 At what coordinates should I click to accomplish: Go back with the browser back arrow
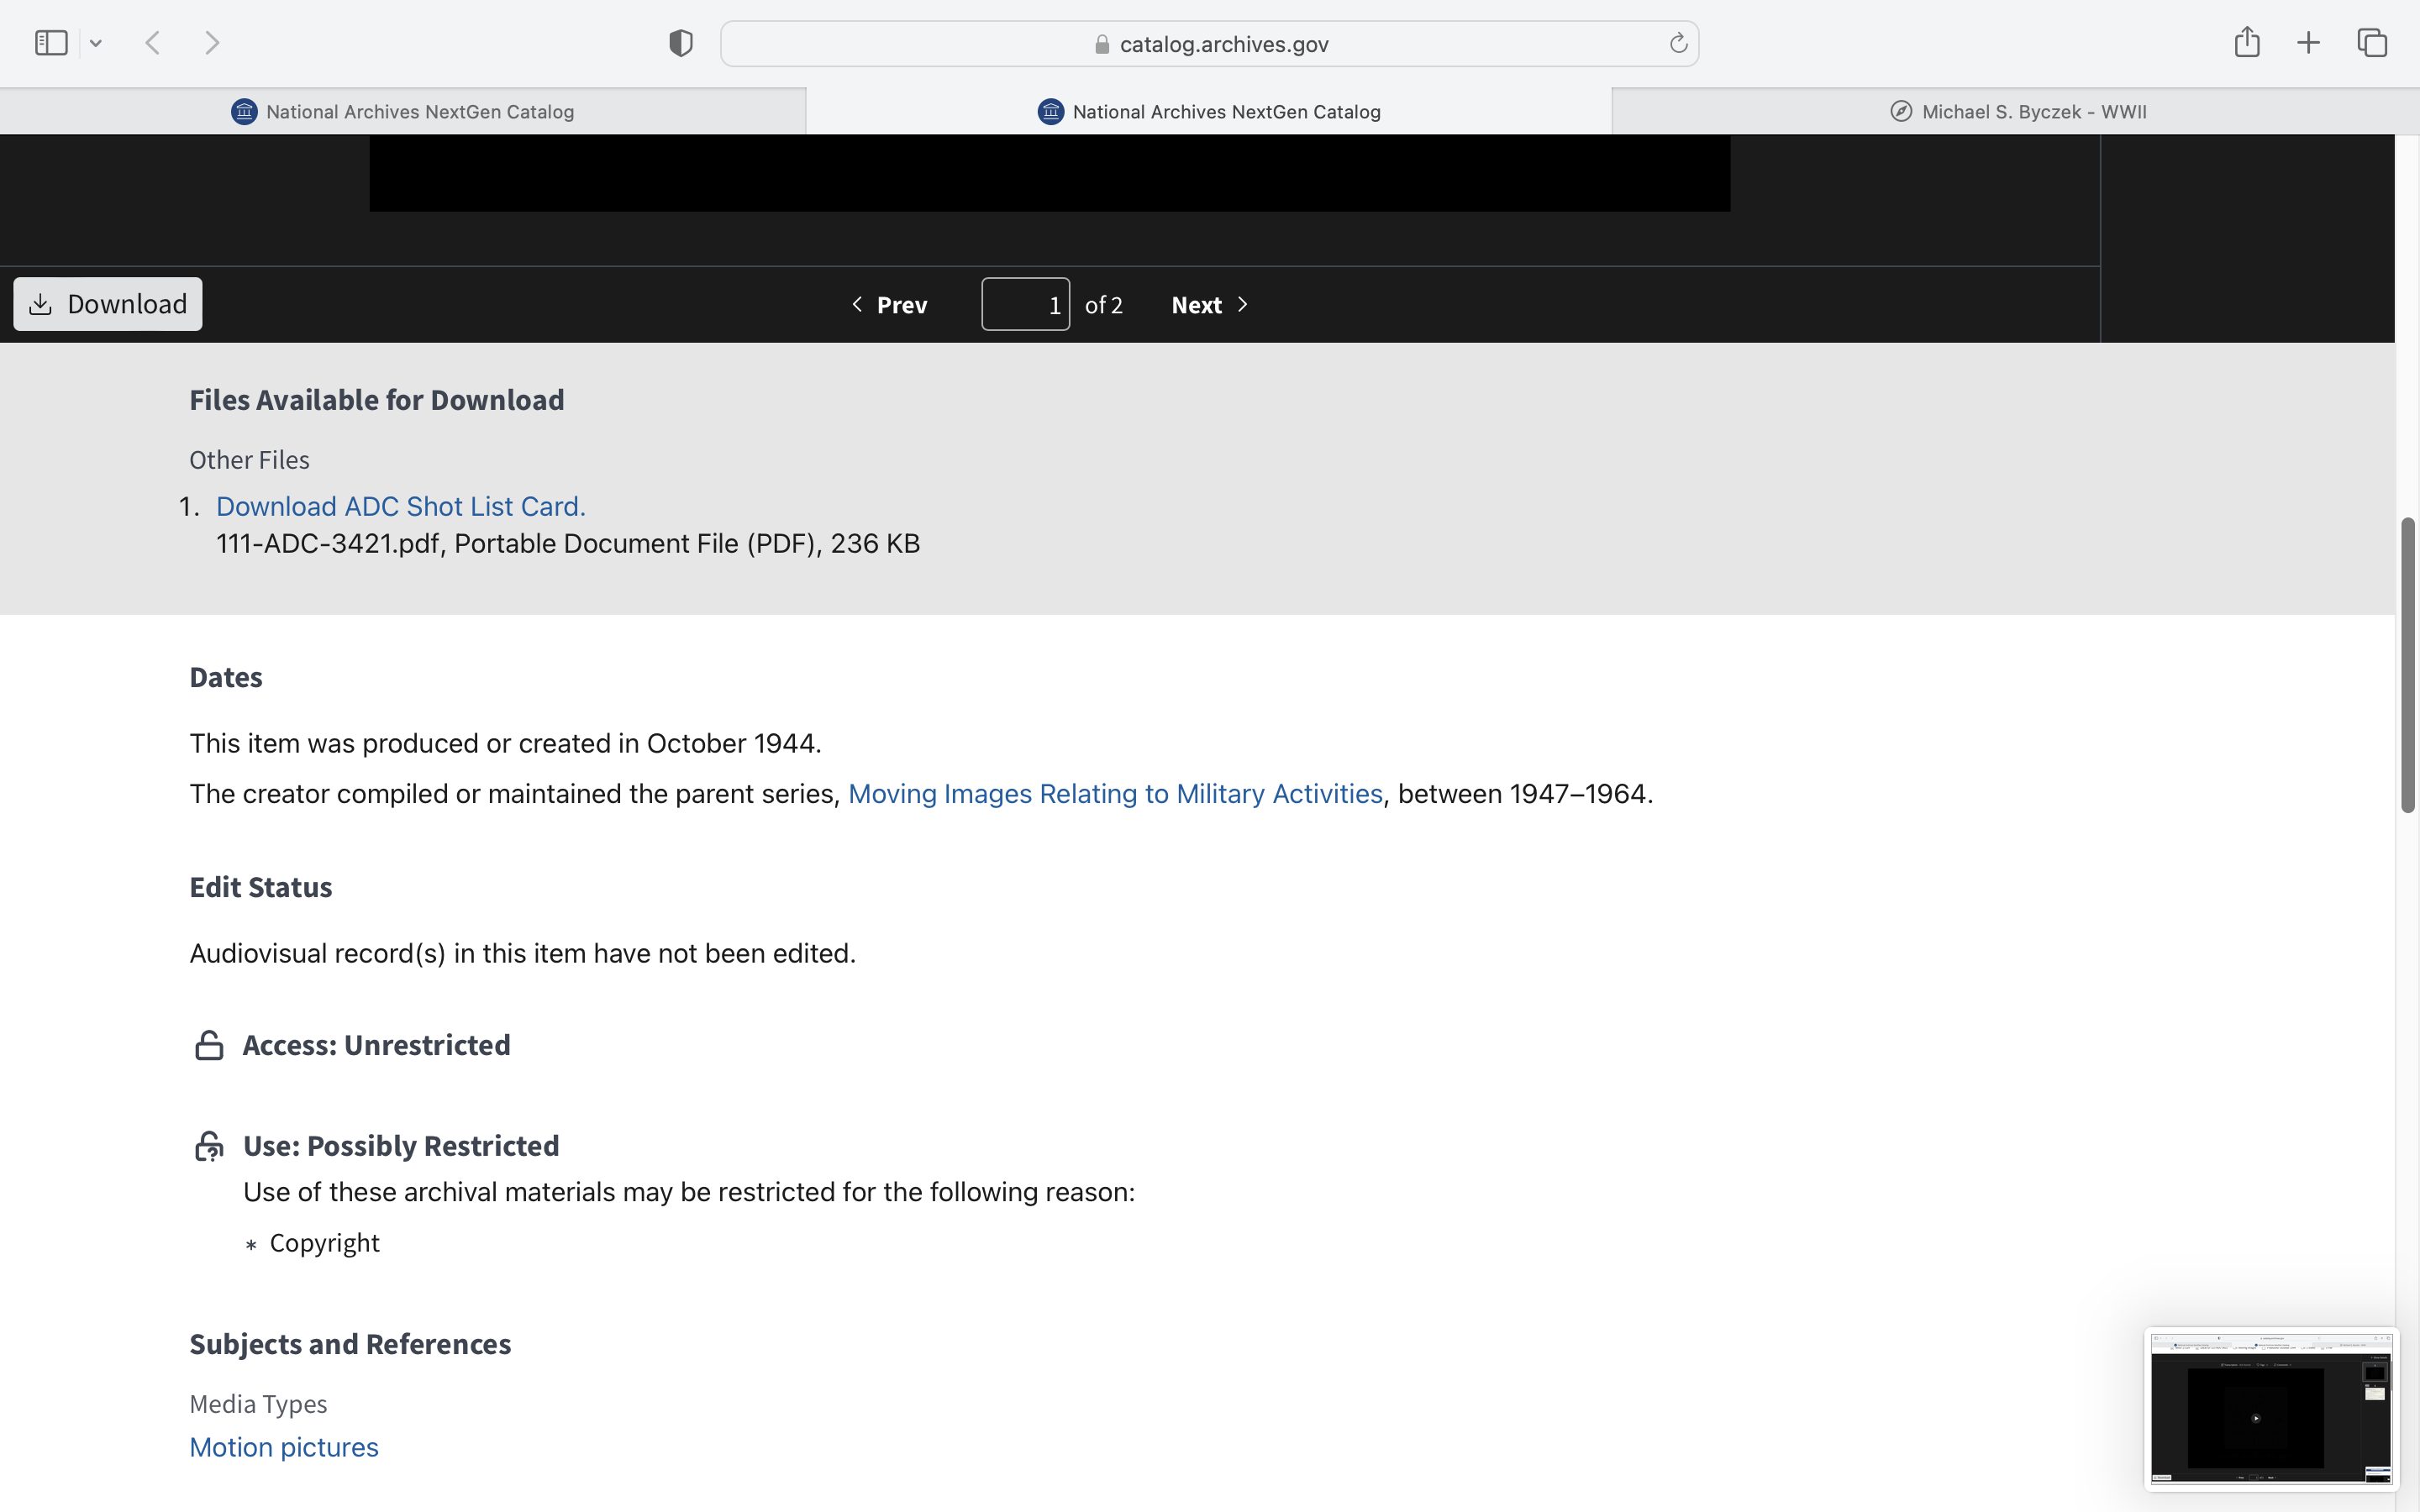click(153, 43)
